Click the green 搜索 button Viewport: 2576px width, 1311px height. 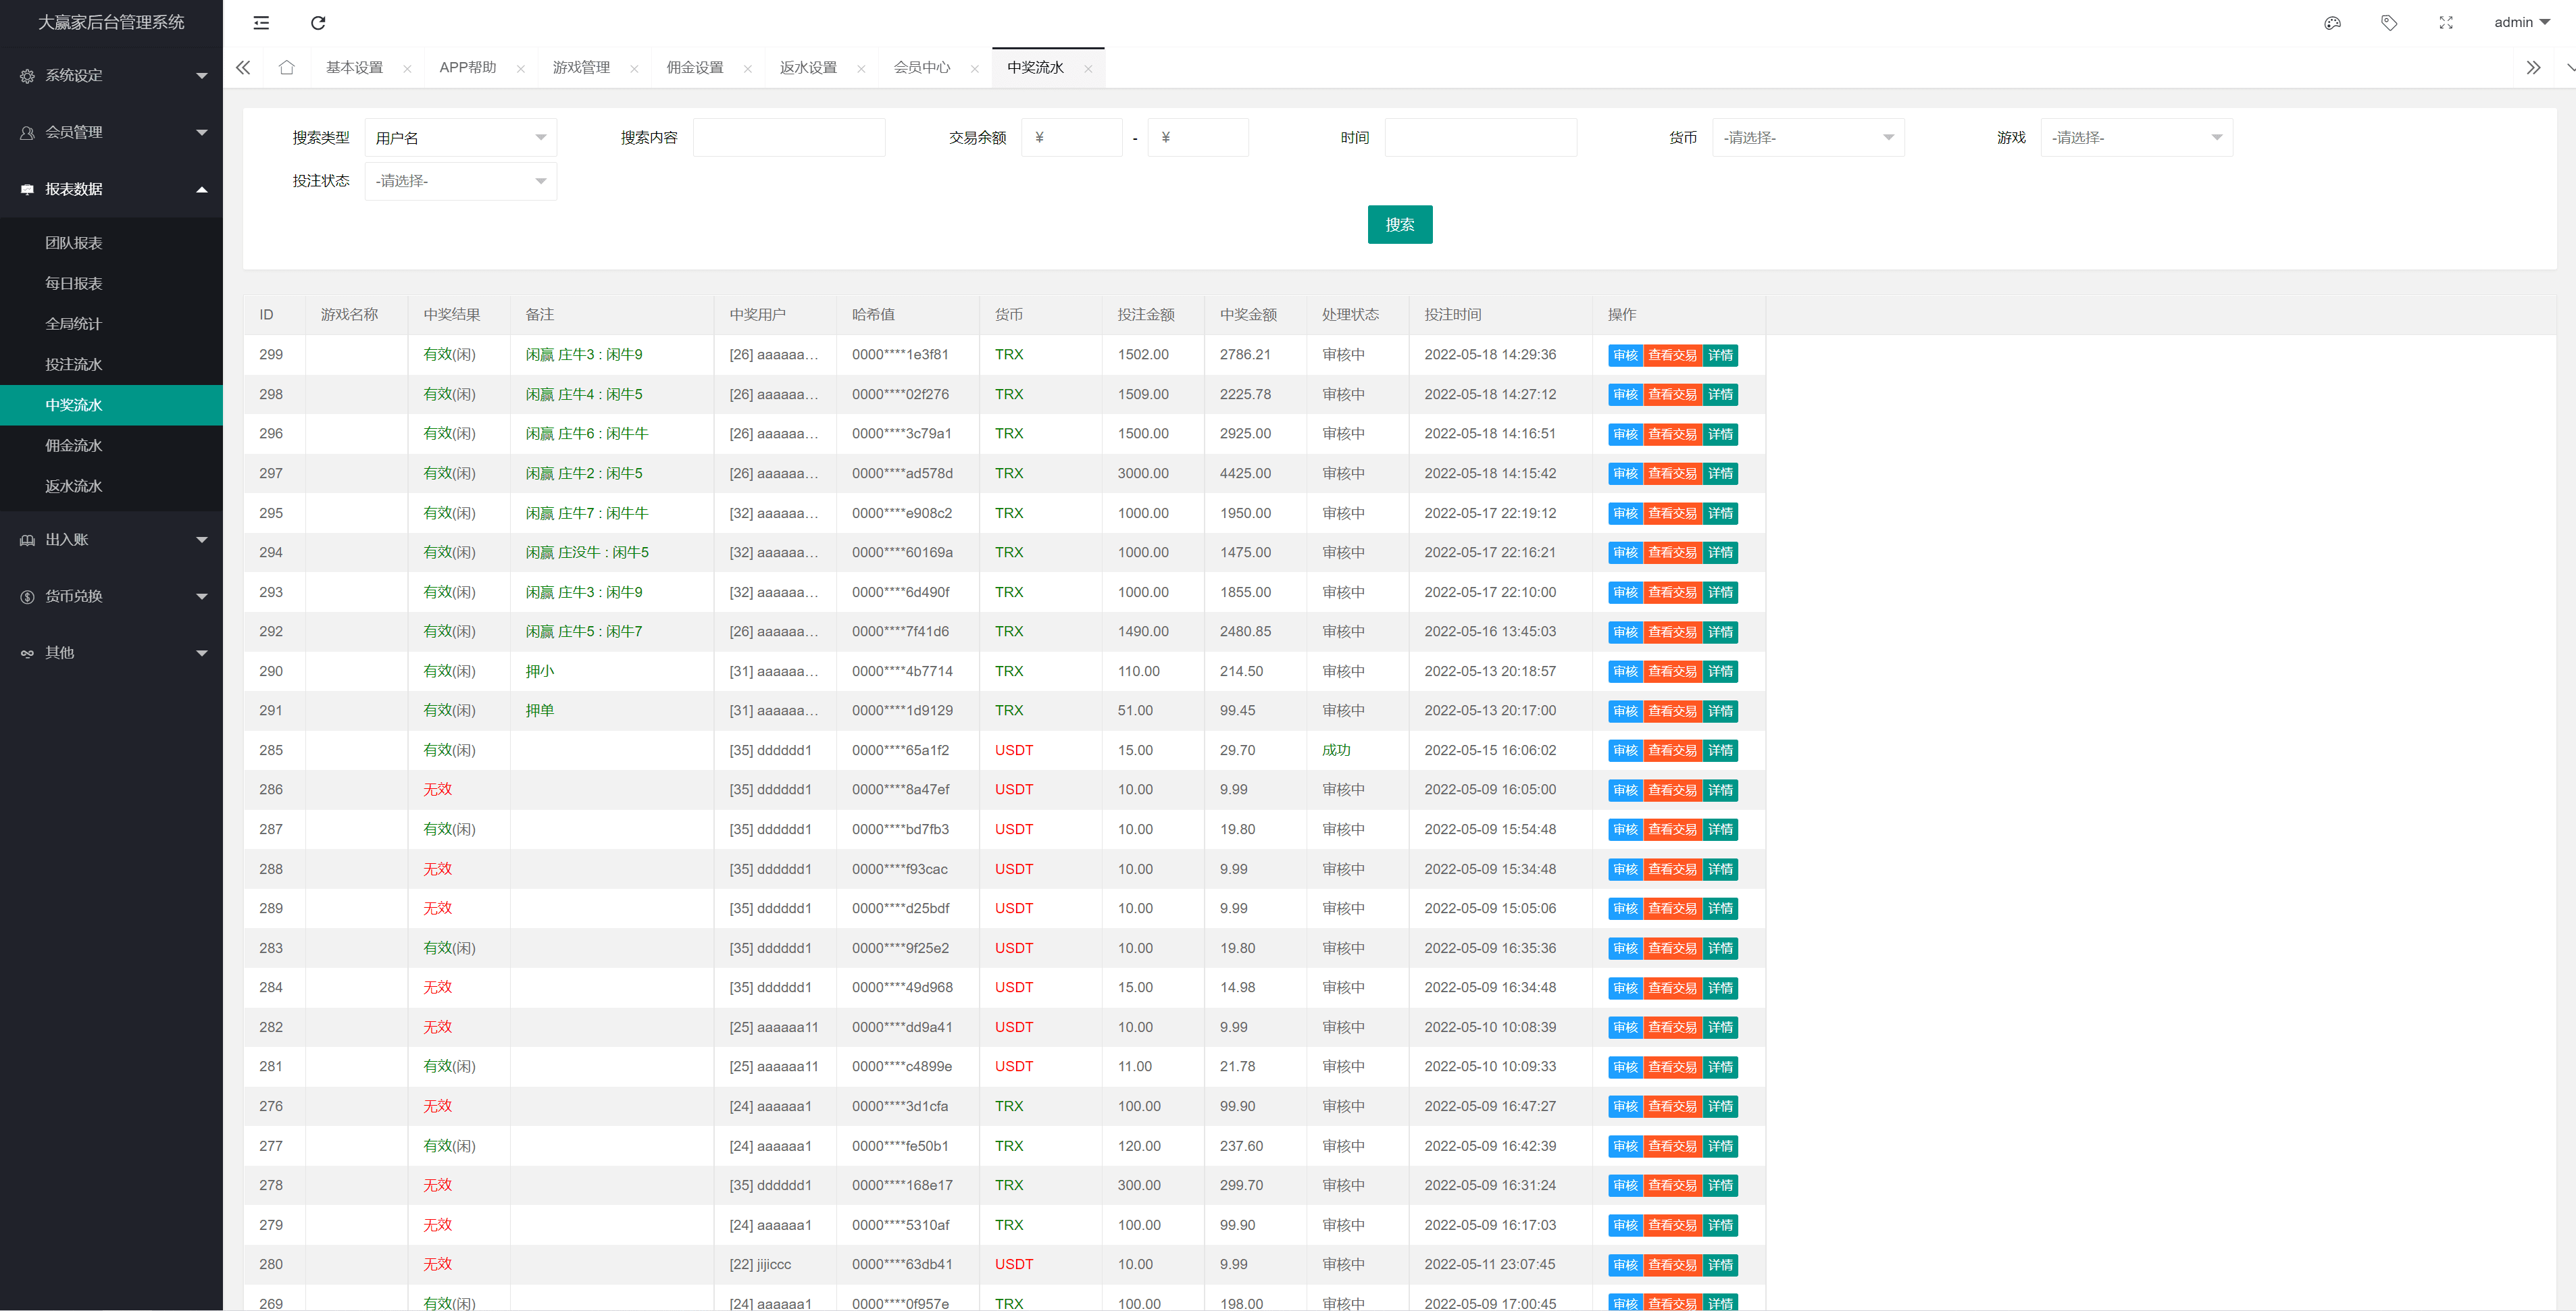(1399, 224)
